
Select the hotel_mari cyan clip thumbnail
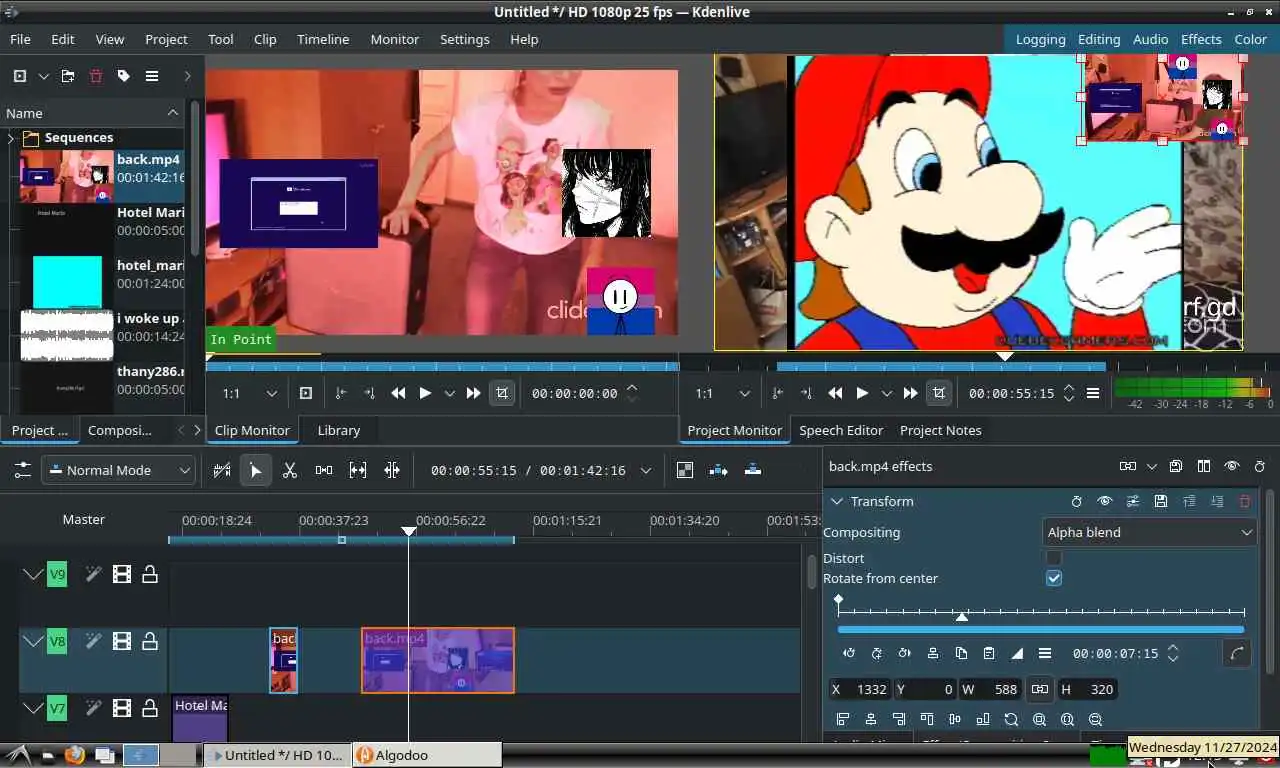click(67, 282)
